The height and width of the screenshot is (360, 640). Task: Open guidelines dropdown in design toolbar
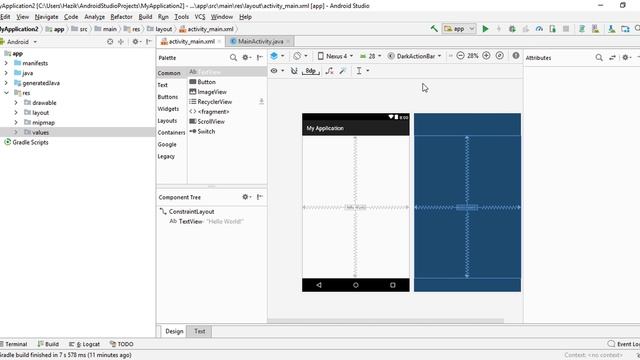pos(362,71)
